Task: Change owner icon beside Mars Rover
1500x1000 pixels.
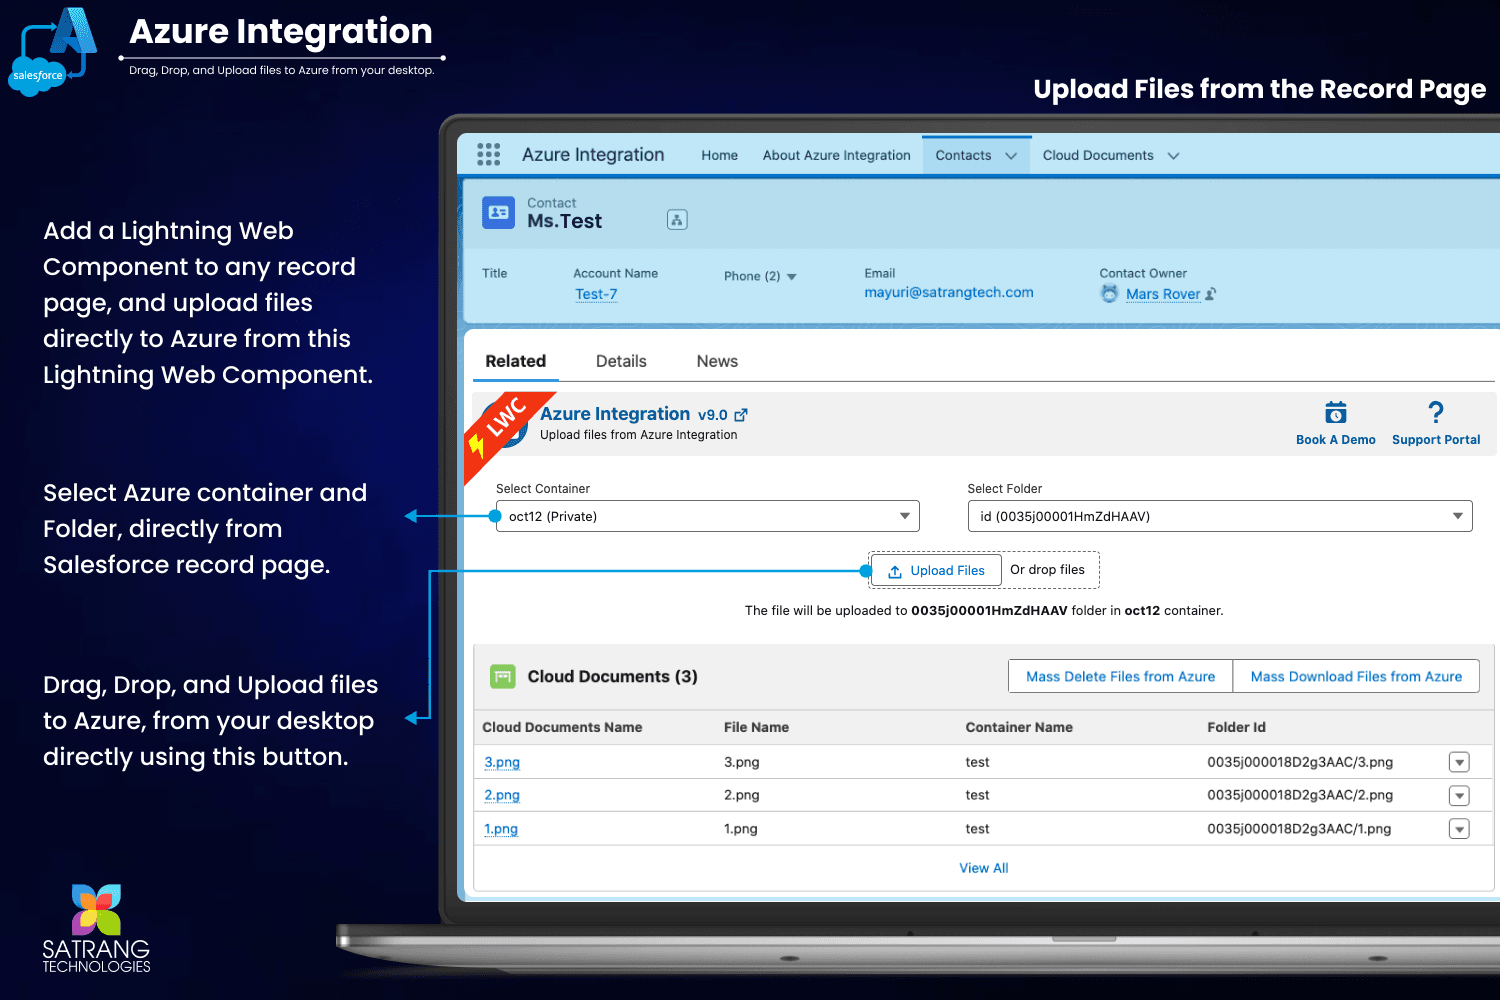Action: [1211, 294]
